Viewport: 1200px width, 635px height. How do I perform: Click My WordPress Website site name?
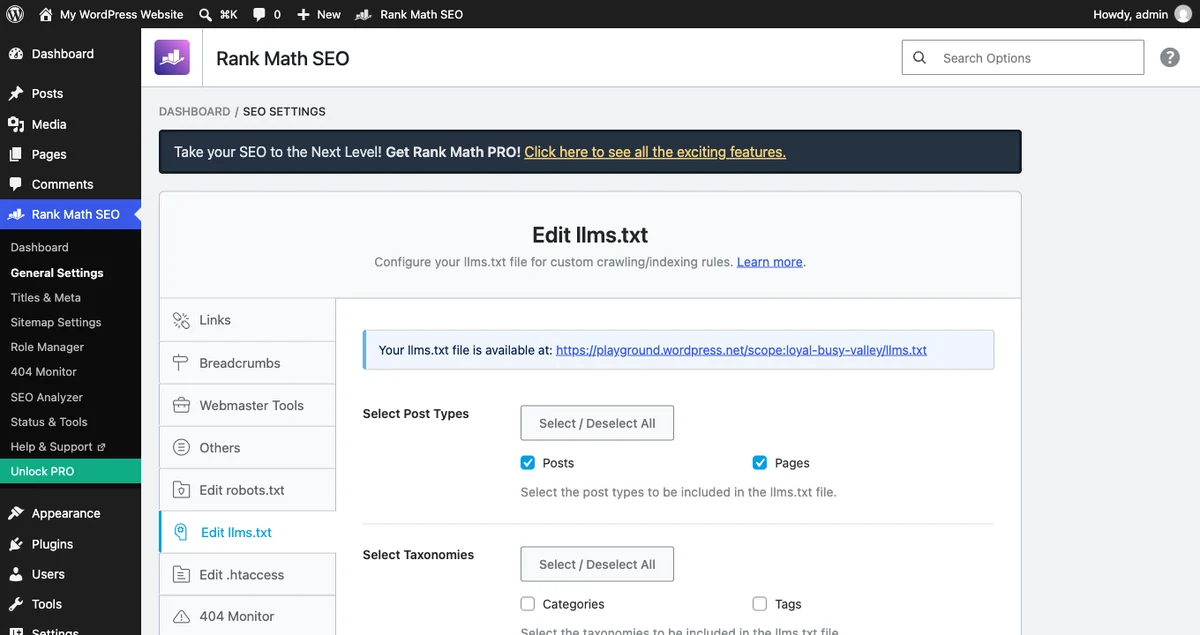click(x=122, y=14)
